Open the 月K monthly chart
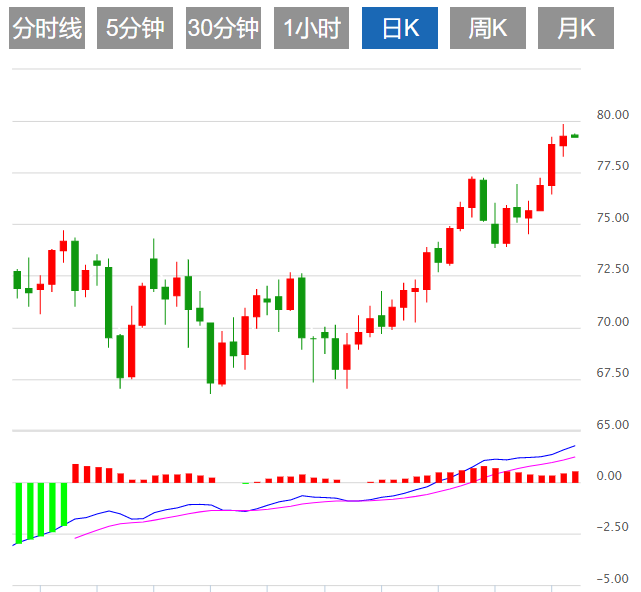This screenshot has height=592, width=641. coord(575,28)
